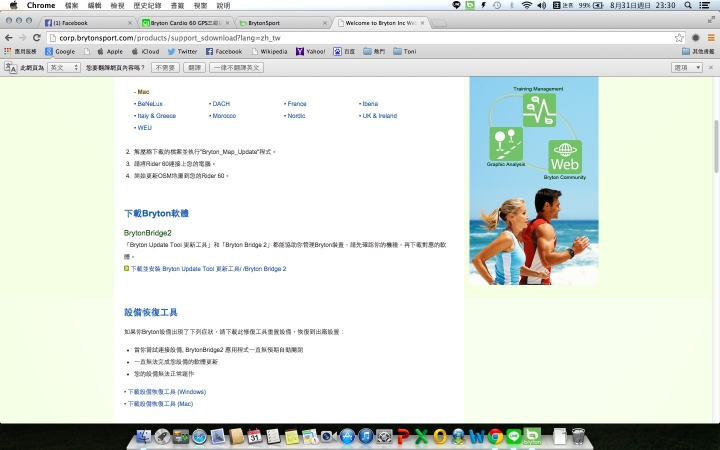Open Safari from the Dock
The width and height of the screenshot is (720, 450).
point(199,436)
